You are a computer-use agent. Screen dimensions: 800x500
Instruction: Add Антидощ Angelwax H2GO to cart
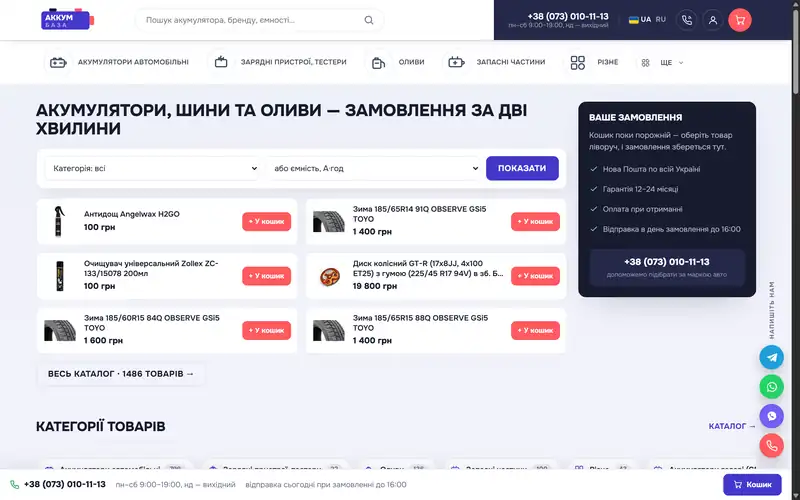coord(266,221)
